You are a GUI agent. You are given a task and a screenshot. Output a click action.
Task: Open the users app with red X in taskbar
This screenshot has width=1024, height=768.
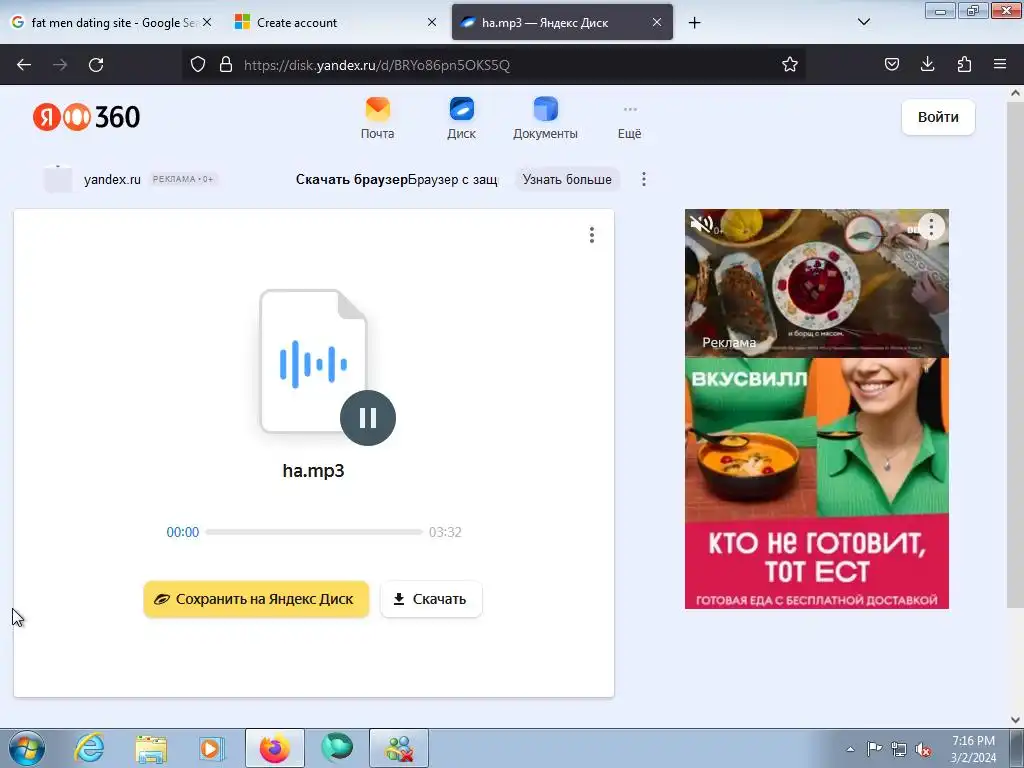coord(399,748)
